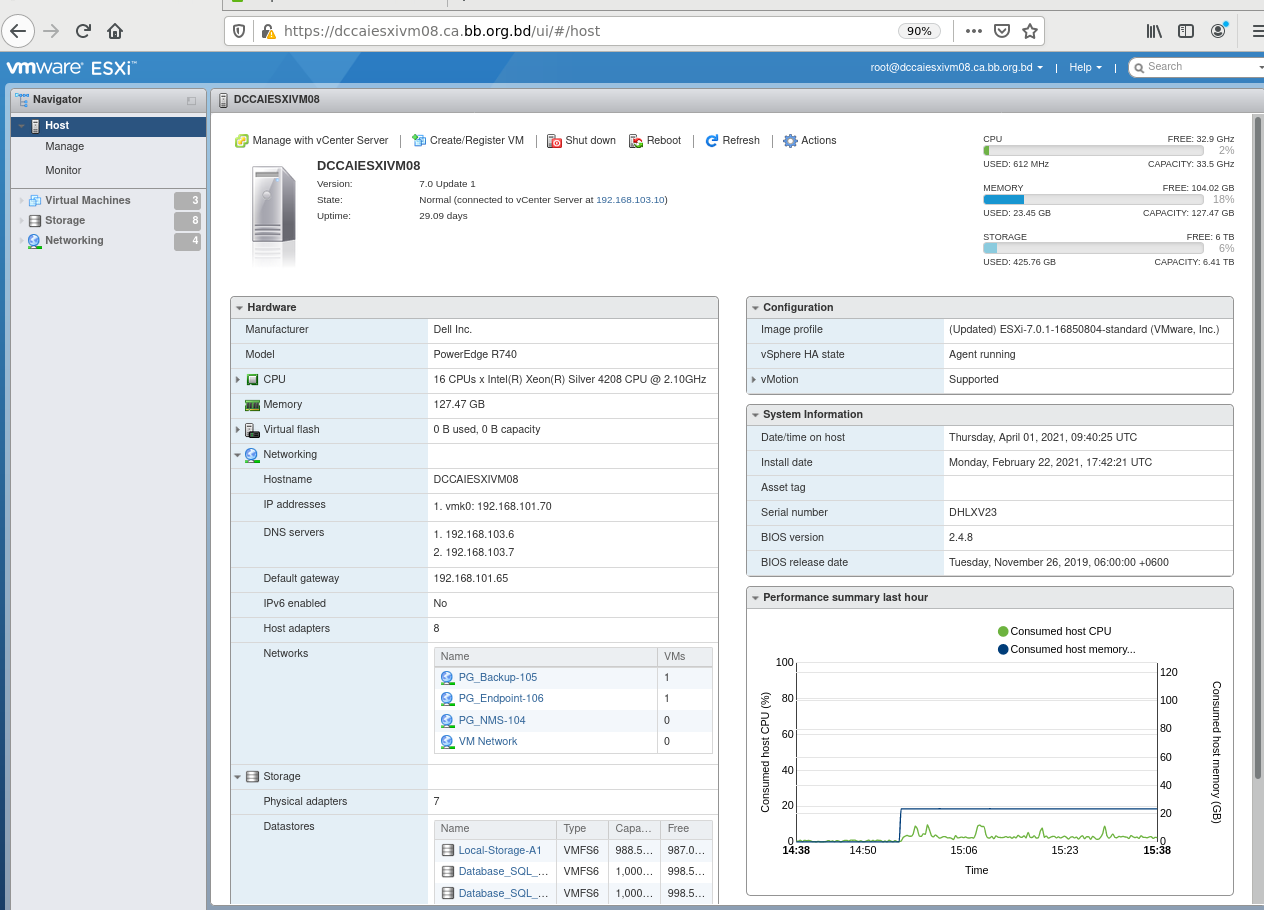Click the 90% zoom indicator
Screen dimensions: 1264x910
pyautogui.click(x=919, y=31)
